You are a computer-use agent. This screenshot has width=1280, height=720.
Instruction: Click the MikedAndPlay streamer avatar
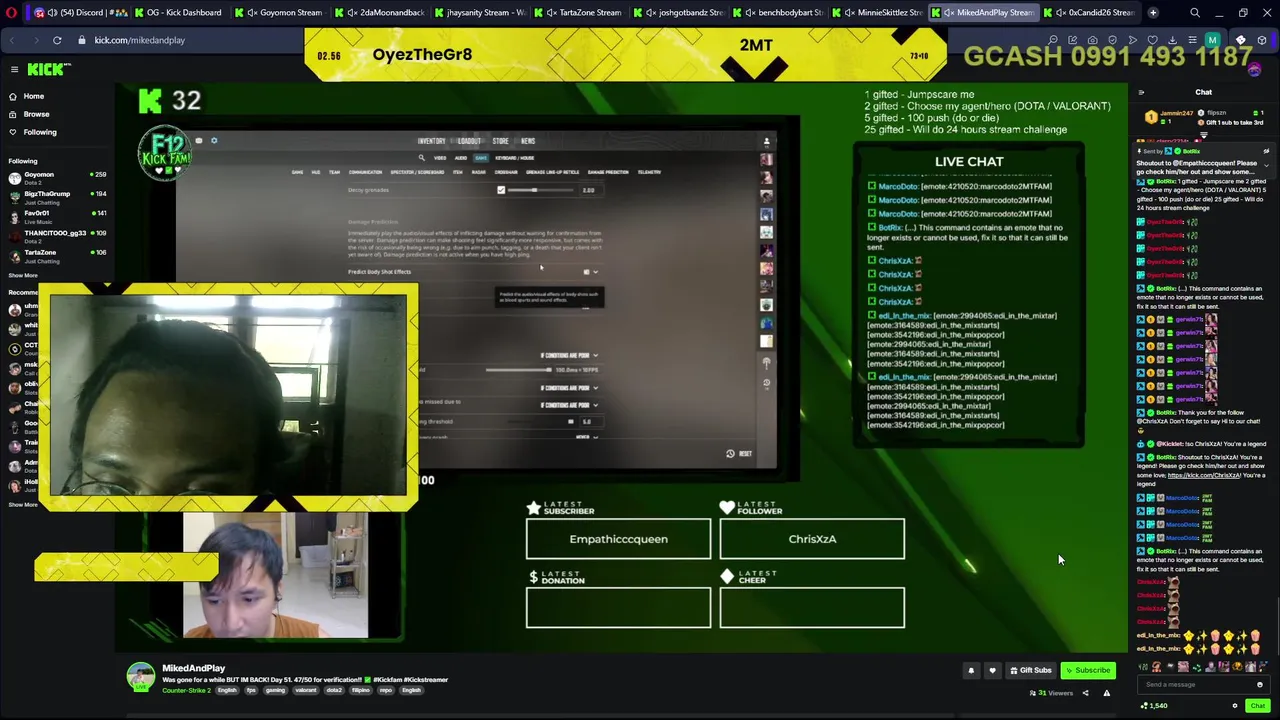[x=141, y=677]
